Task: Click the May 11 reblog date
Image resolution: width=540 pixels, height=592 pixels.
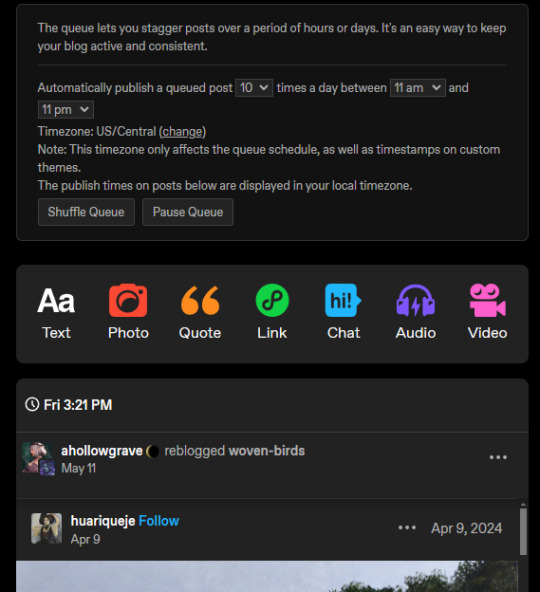Action: coord(79,469)
